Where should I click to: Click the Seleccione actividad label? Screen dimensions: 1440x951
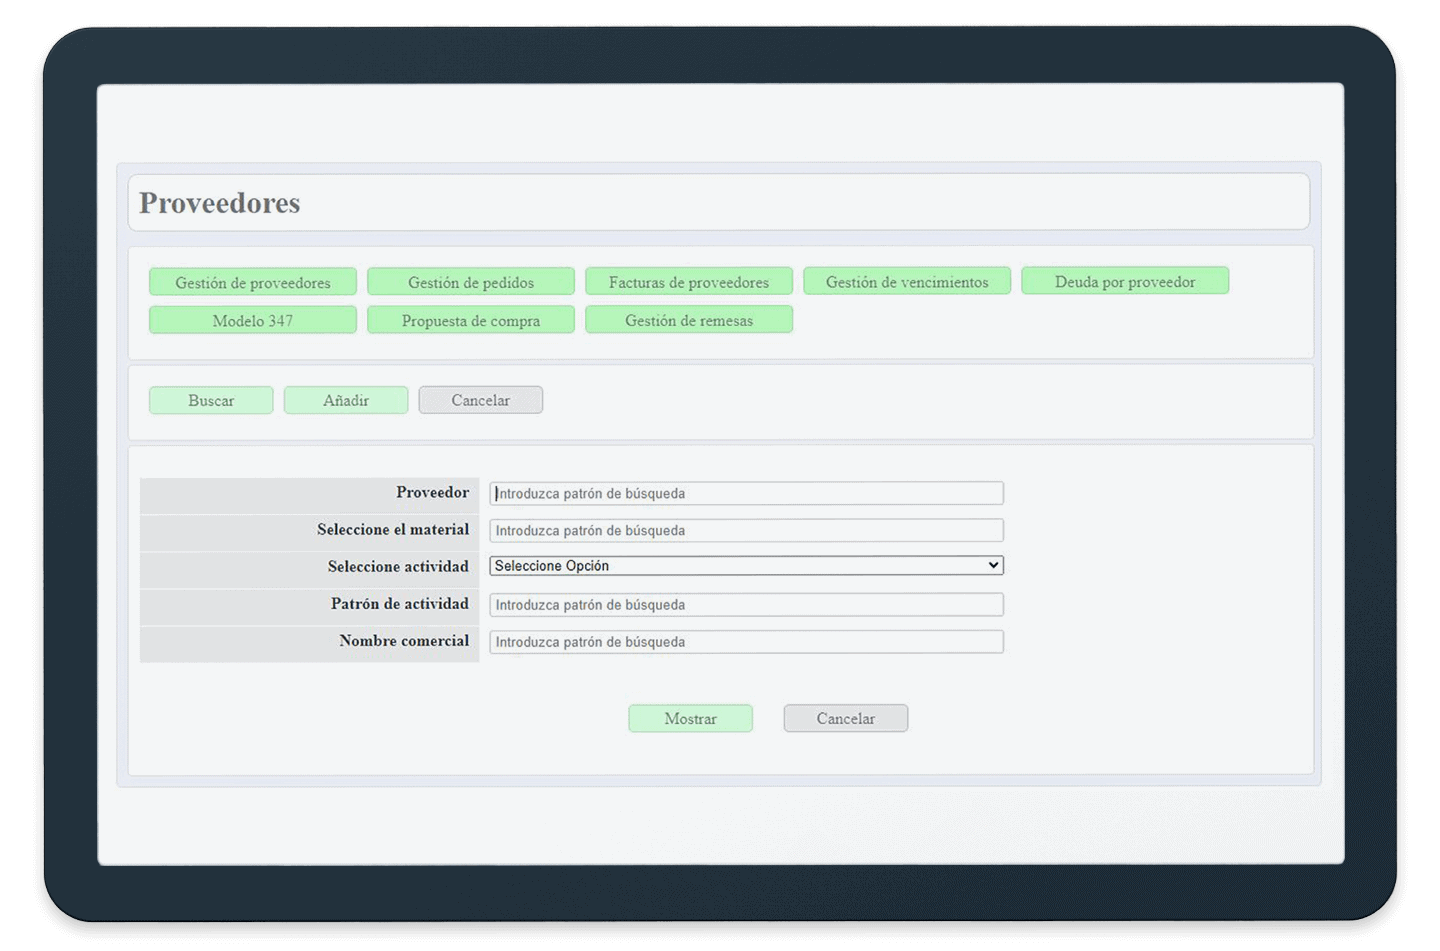pos(398,567)
